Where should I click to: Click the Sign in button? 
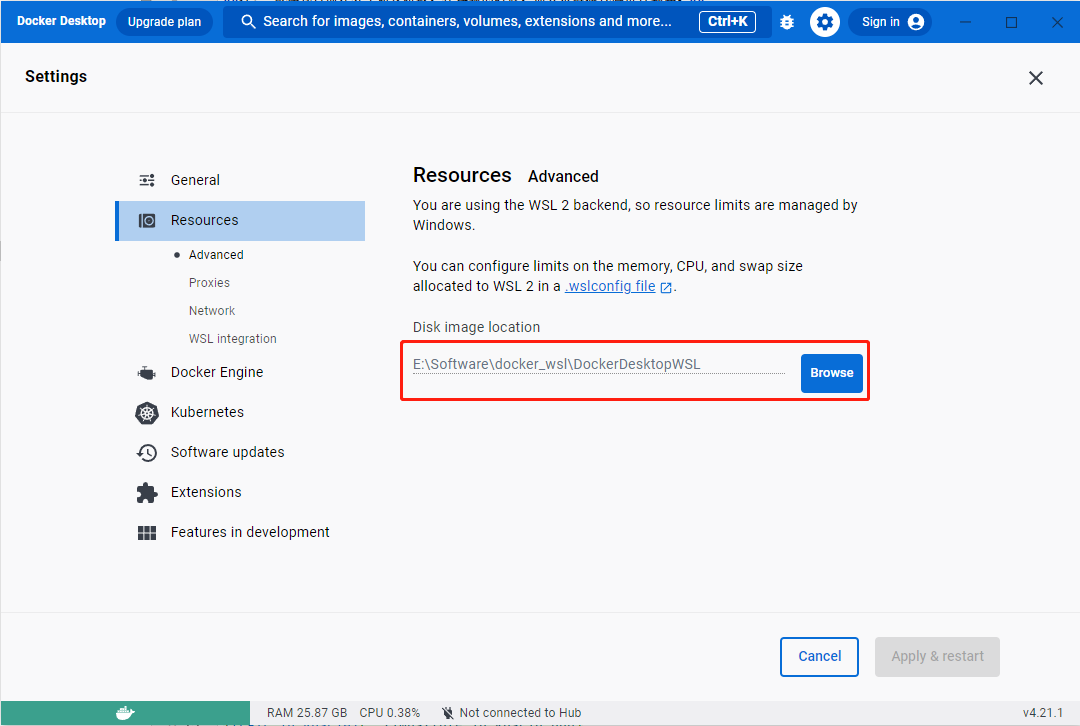pyautogui.click(x=890, y=22)
